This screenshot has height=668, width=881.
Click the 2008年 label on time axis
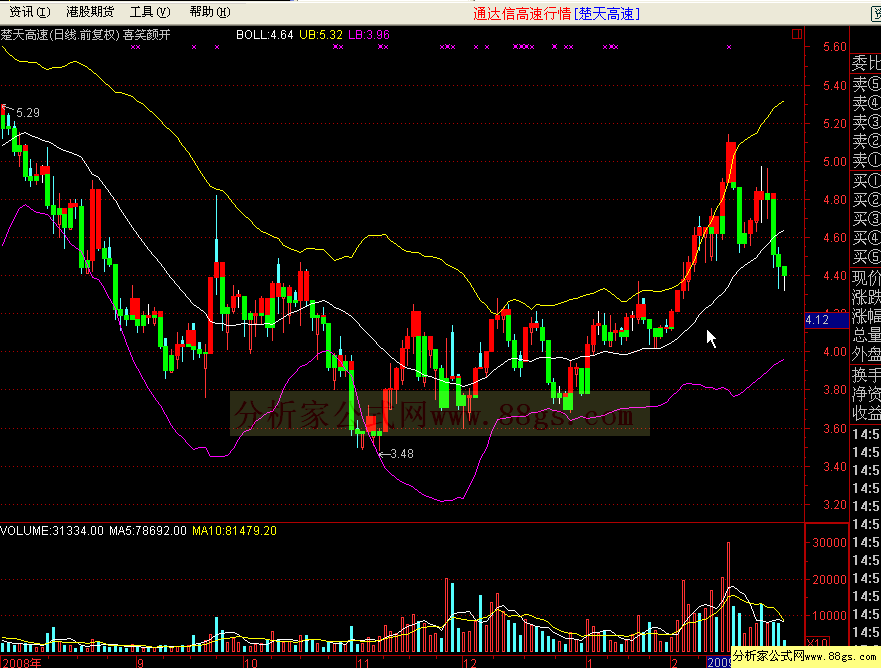click(21, 662)
